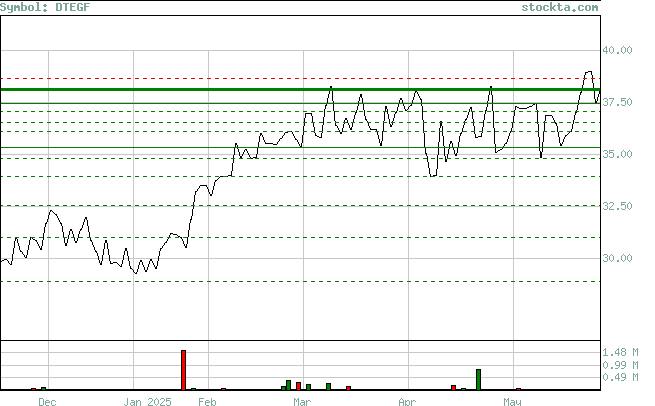655x406 pixels.
Task: Click the tallest red volume bar
Action: [x=183, y=370]
